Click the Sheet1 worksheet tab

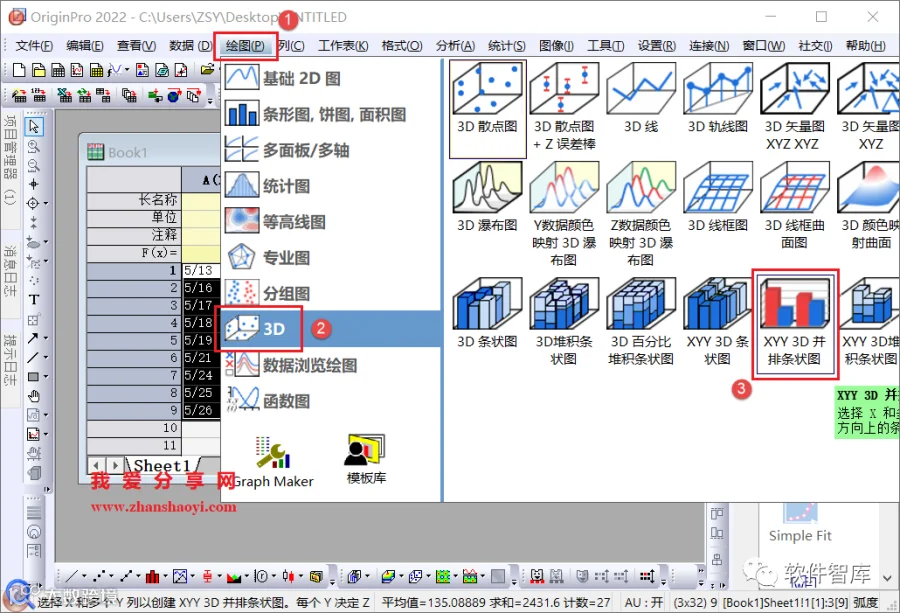(x=162, y=465)
